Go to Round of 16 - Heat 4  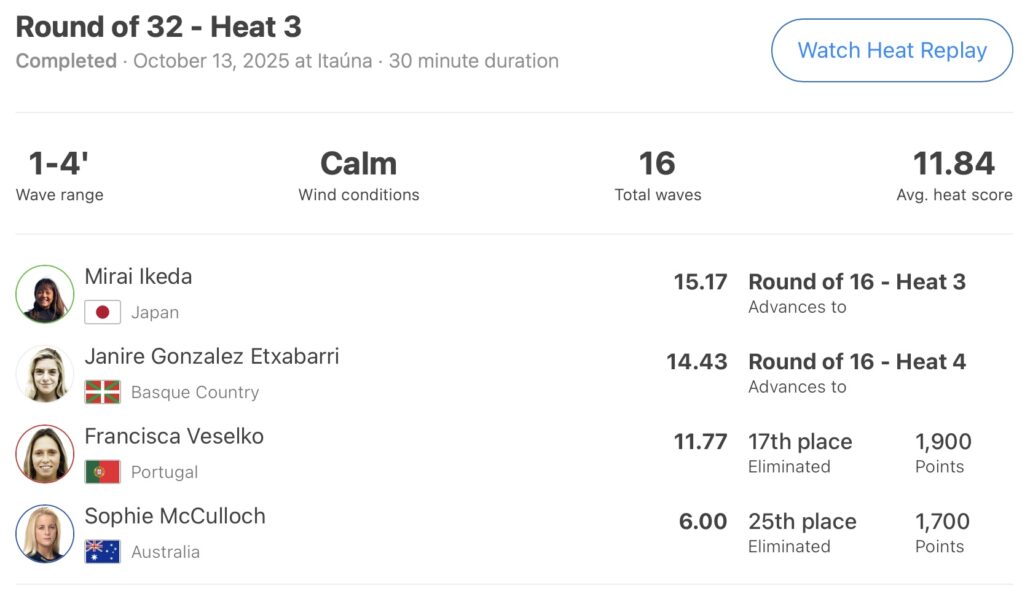coord(857,362)
